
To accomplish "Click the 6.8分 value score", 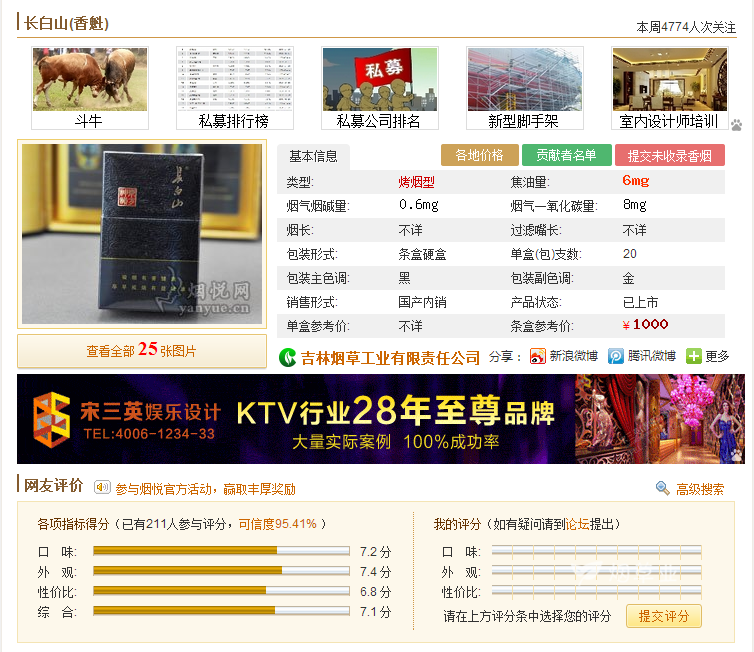I will point(376,592).
